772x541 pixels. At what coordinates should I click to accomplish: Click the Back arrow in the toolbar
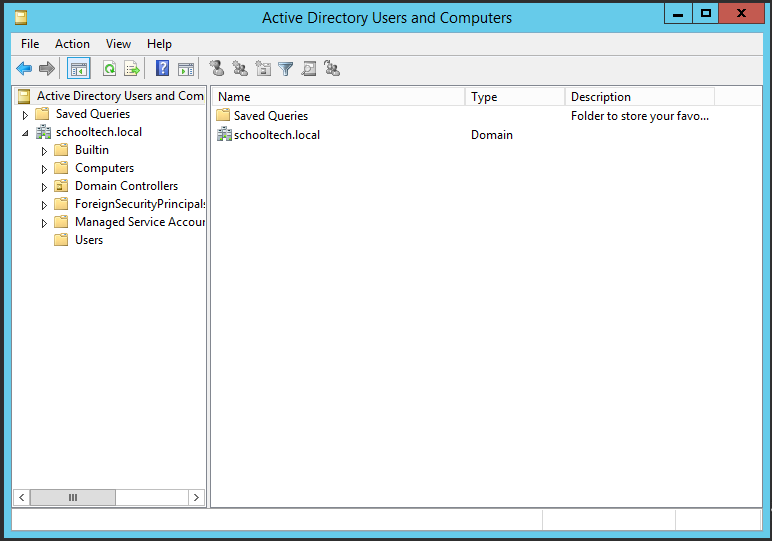point(24,69)
